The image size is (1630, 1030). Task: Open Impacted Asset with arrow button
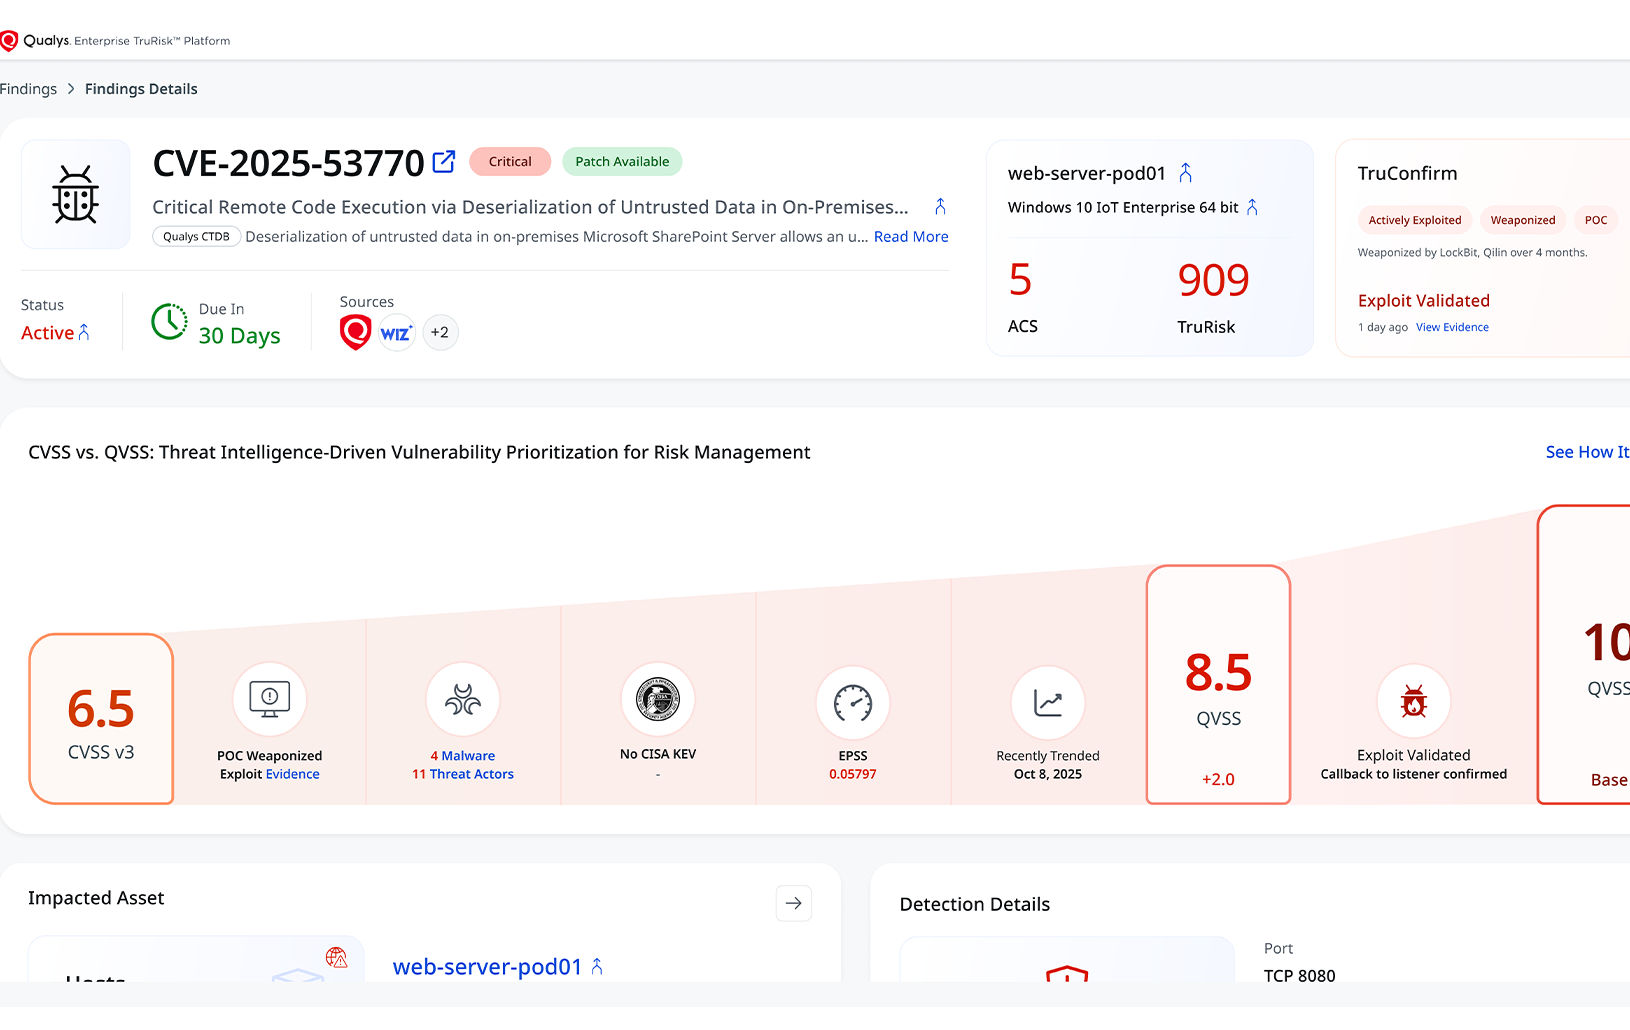pos(794,903)
